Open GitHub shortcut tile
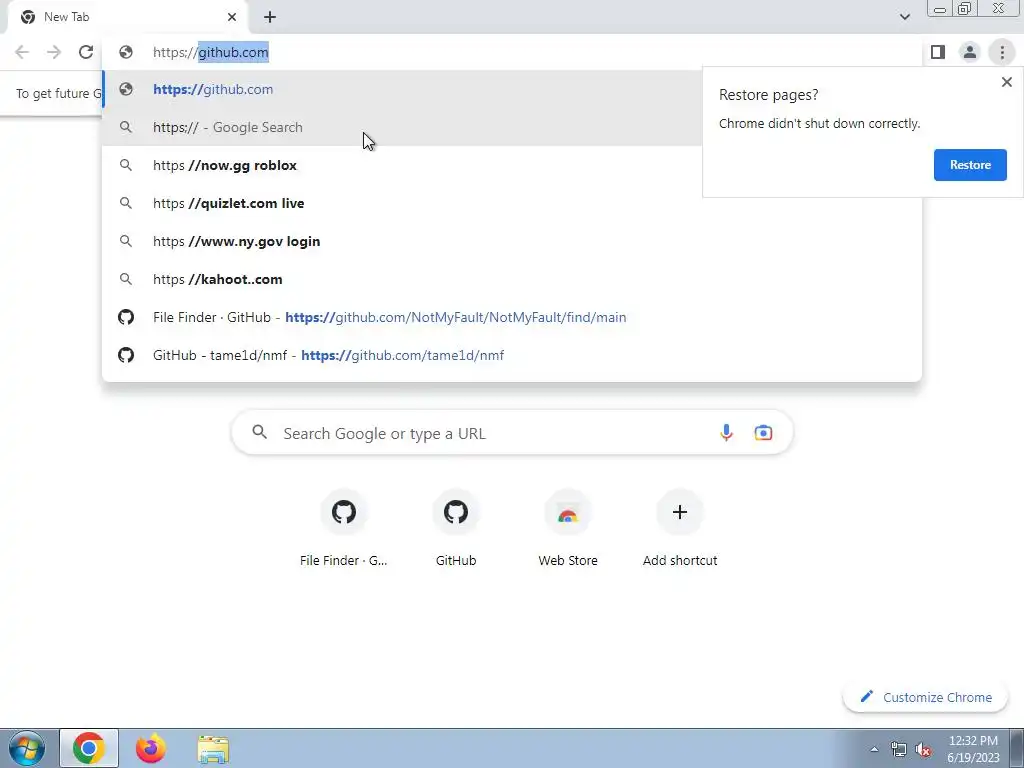This screenshot has height=768, width=1024. click(456, 528)
